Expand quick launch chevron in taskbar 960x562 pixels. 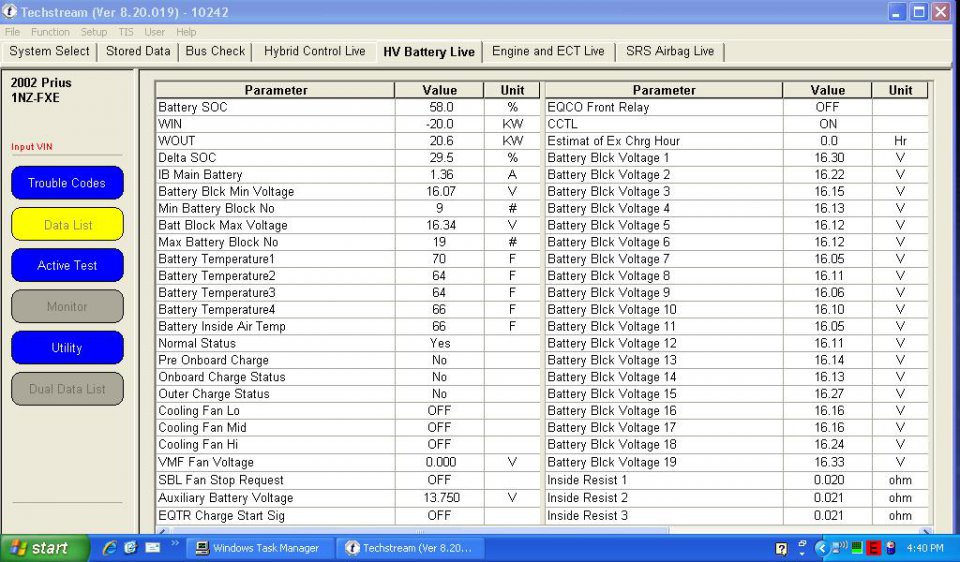pos(174,542)
